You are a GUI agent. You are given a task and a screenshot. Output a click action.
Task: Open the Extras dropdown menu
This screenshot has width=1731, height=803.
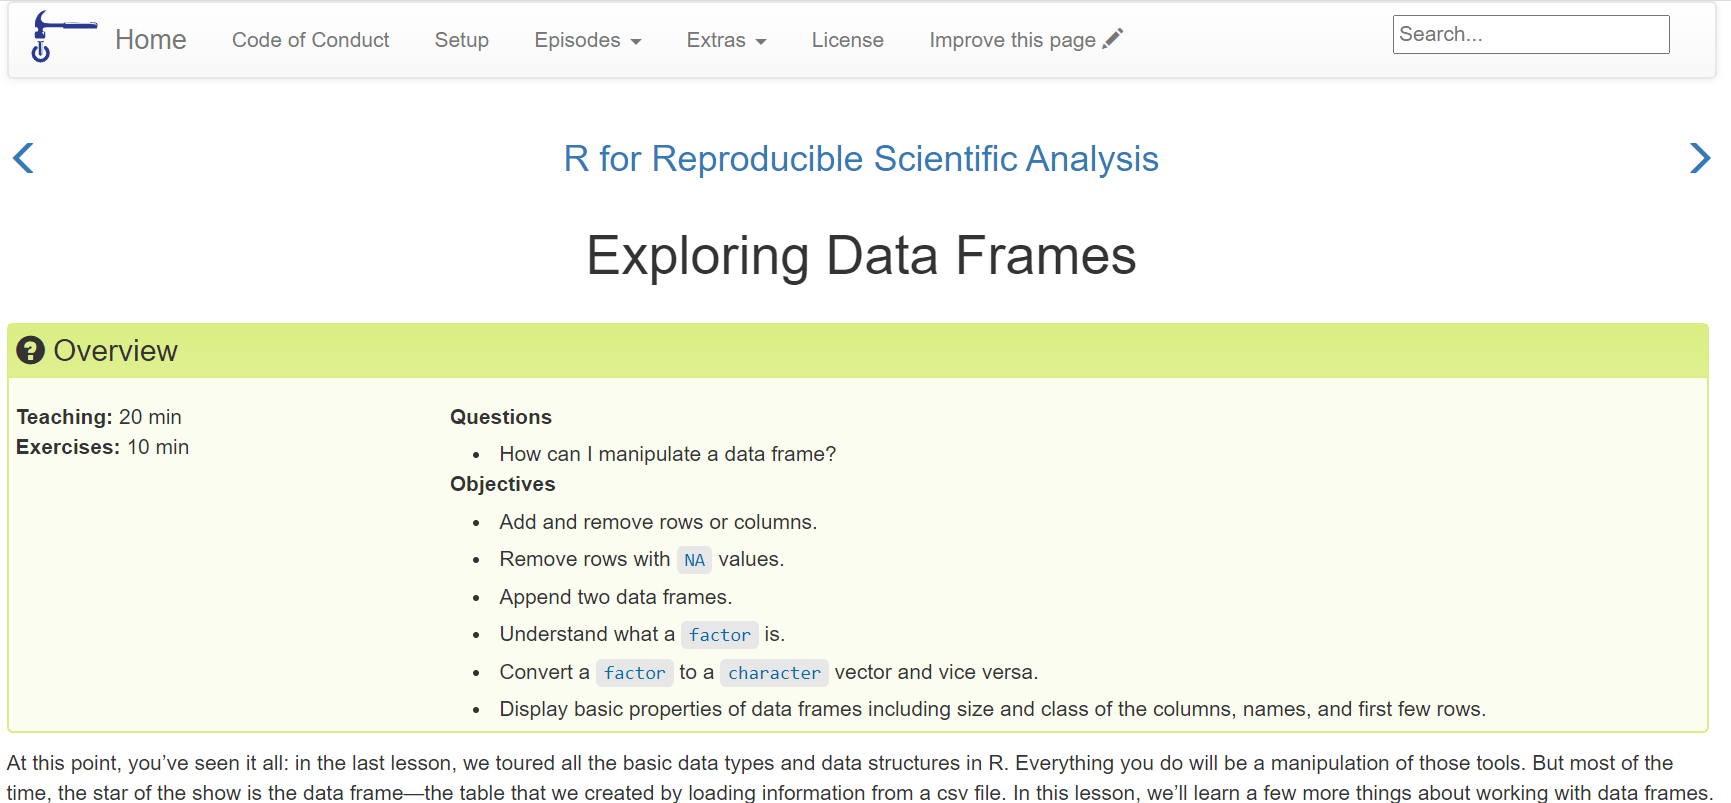pyautogui.click(x=726, y=40)
